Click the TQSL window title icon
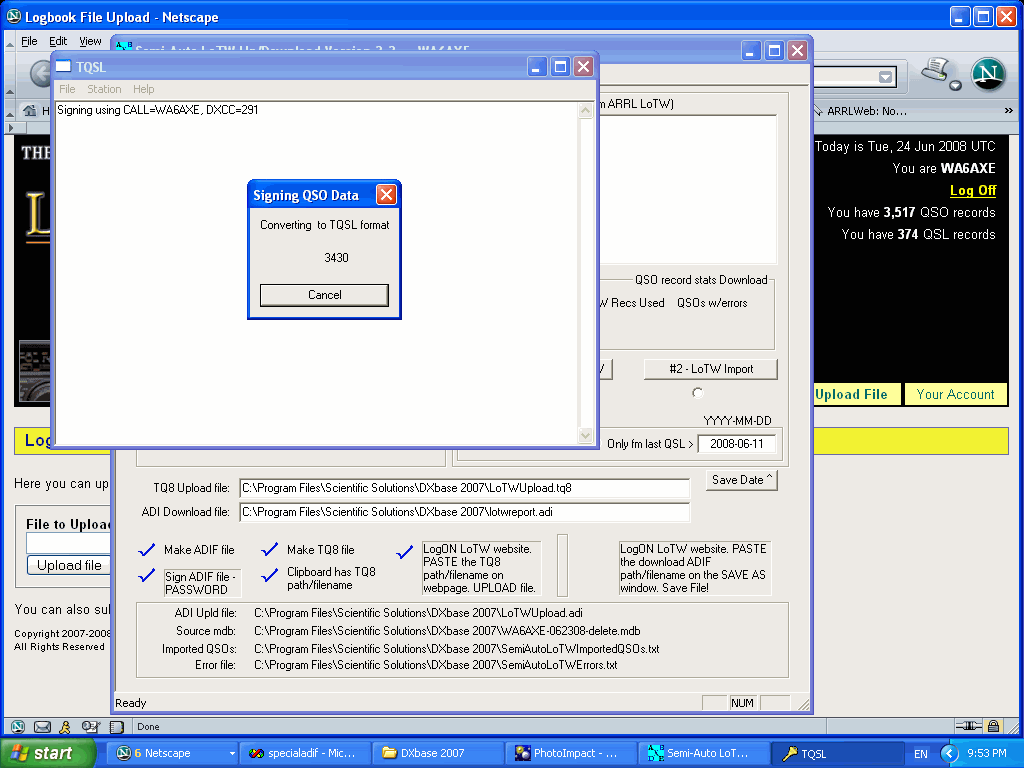The width and height of the screenshot is (1024, 768). 63,66
